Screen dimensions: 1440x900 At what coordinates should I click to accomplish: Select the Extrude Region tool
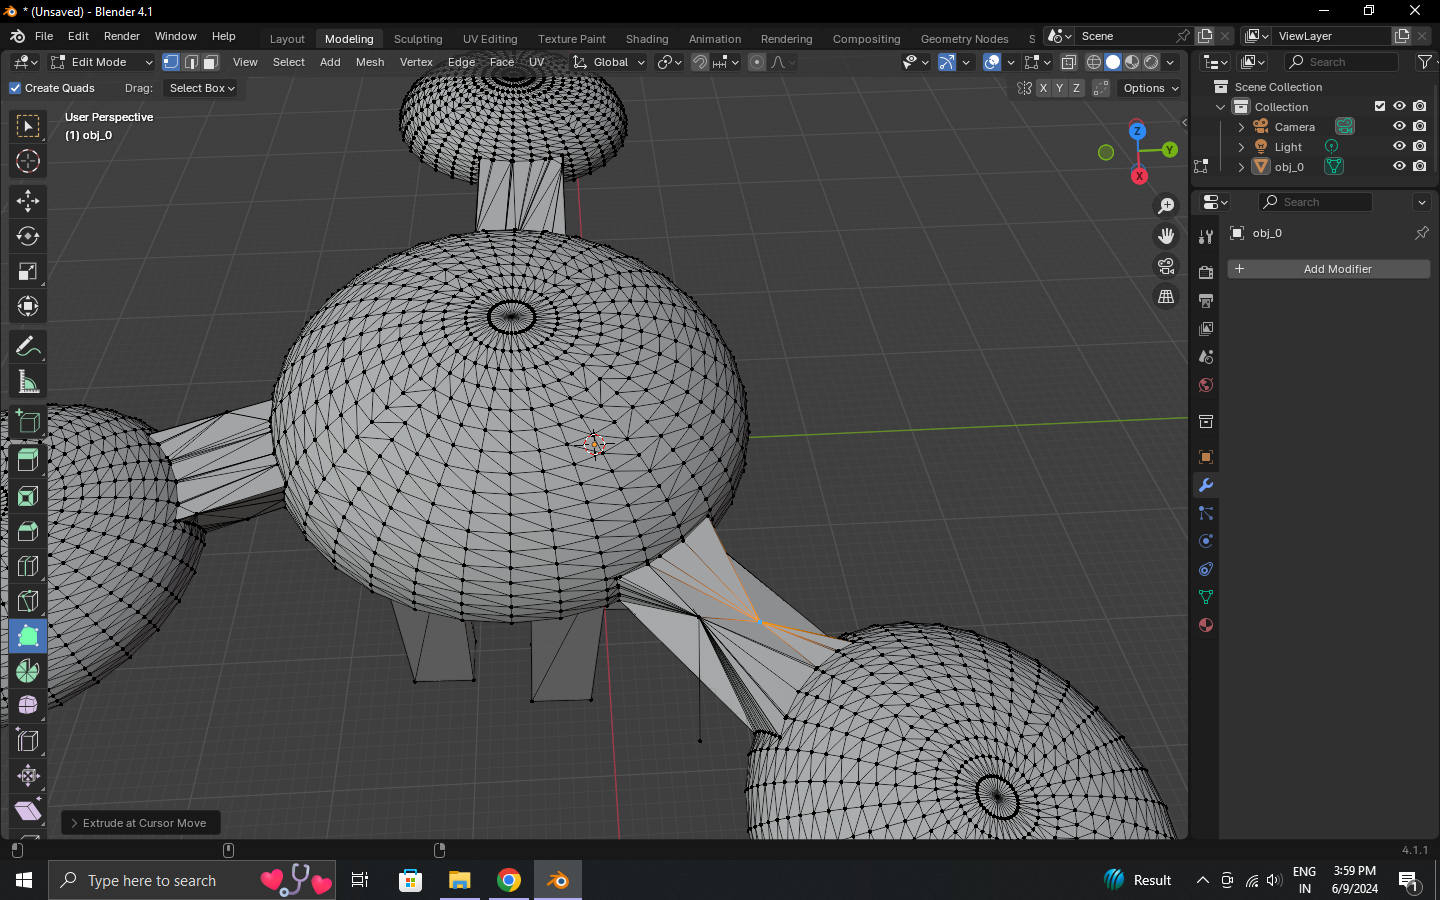point(28,461)
